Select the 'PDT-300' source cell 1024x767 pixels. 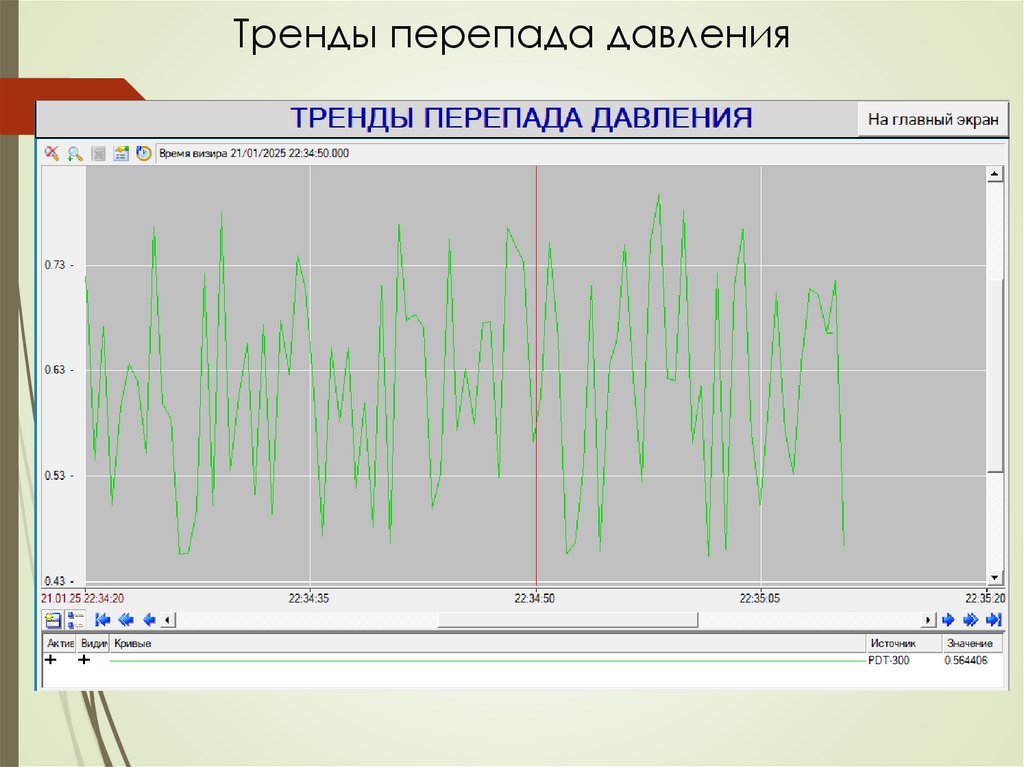coord(888,661)
